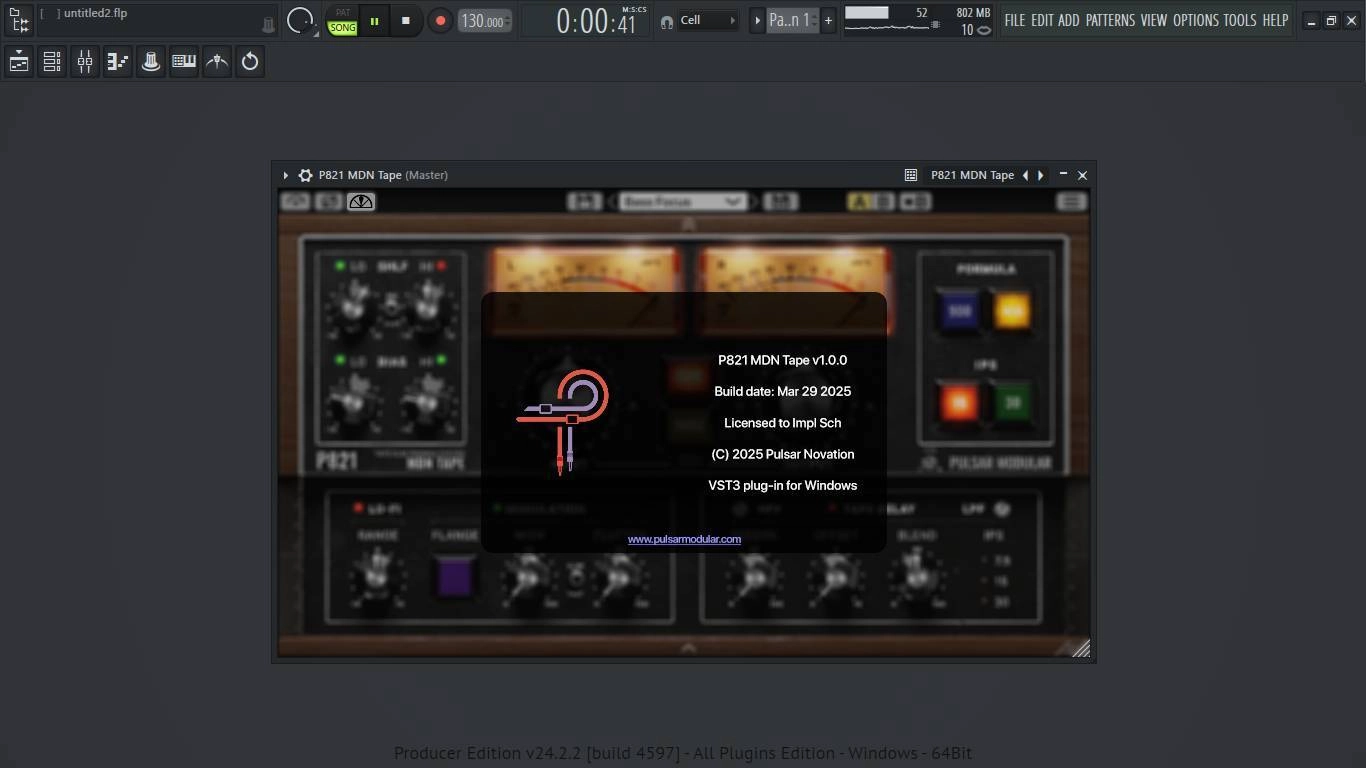The image size is (1366, 768).
Task: Toggle PAT/SONG playback mode
Action: coord(342,21)
